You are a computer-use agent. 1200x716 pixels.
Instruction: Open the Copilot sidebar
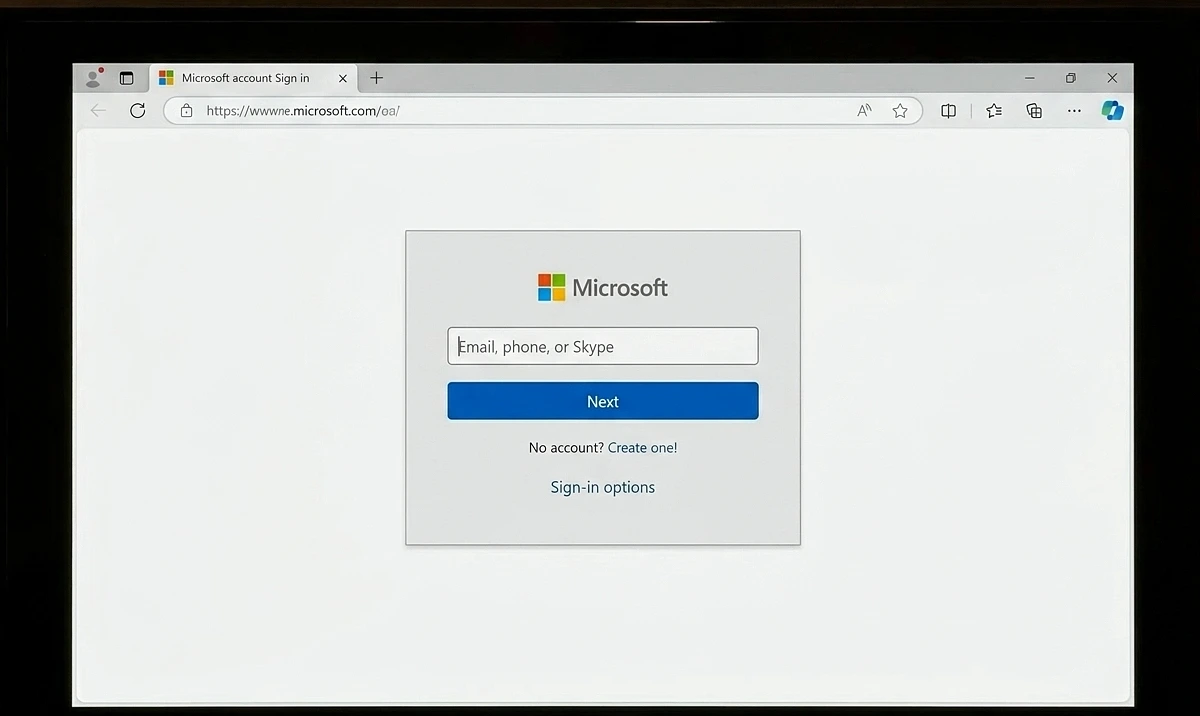(1113, 111)
